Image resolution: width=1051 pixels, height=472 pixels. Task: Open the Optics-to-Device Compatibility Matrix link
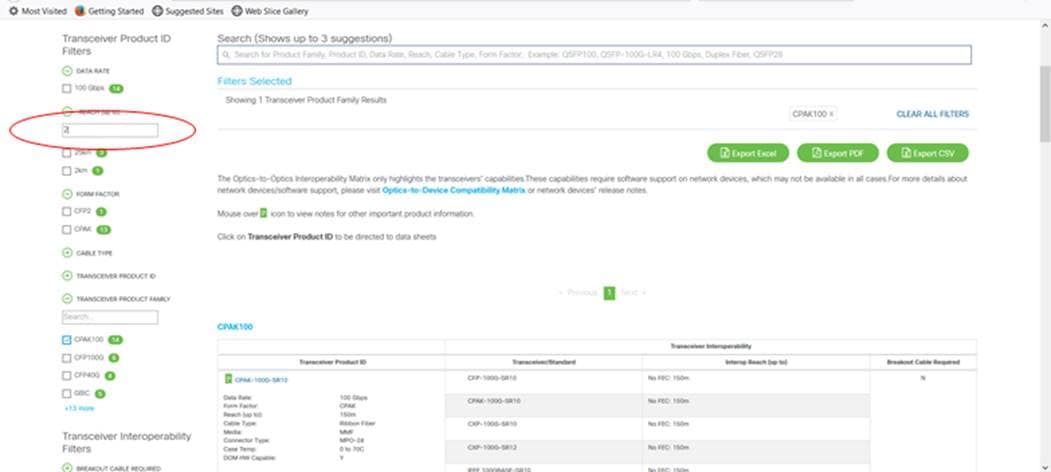[454, 190]
